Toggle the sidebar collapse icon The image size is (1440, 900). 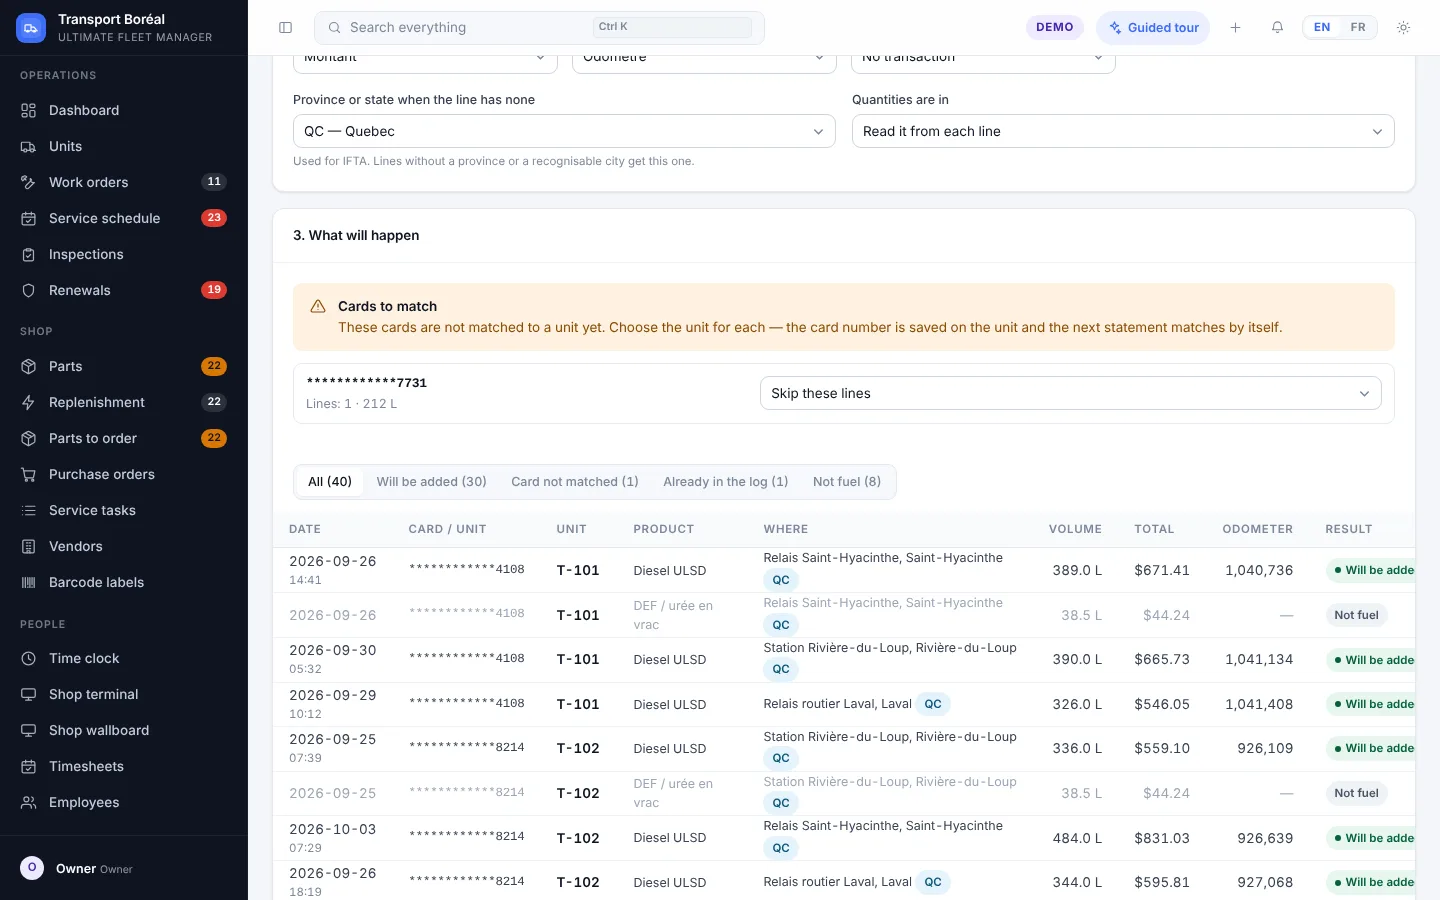point(285,28)
